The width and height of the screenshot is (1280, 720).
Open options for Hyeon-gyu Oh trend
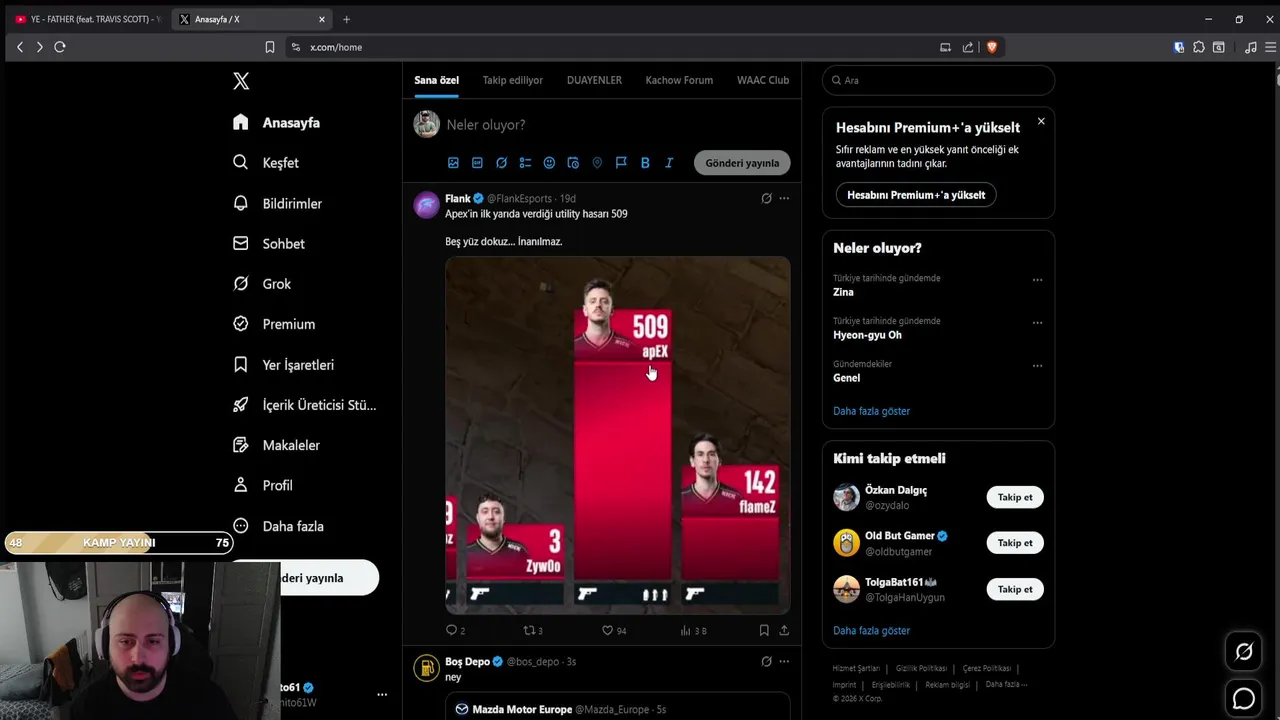1037,323
